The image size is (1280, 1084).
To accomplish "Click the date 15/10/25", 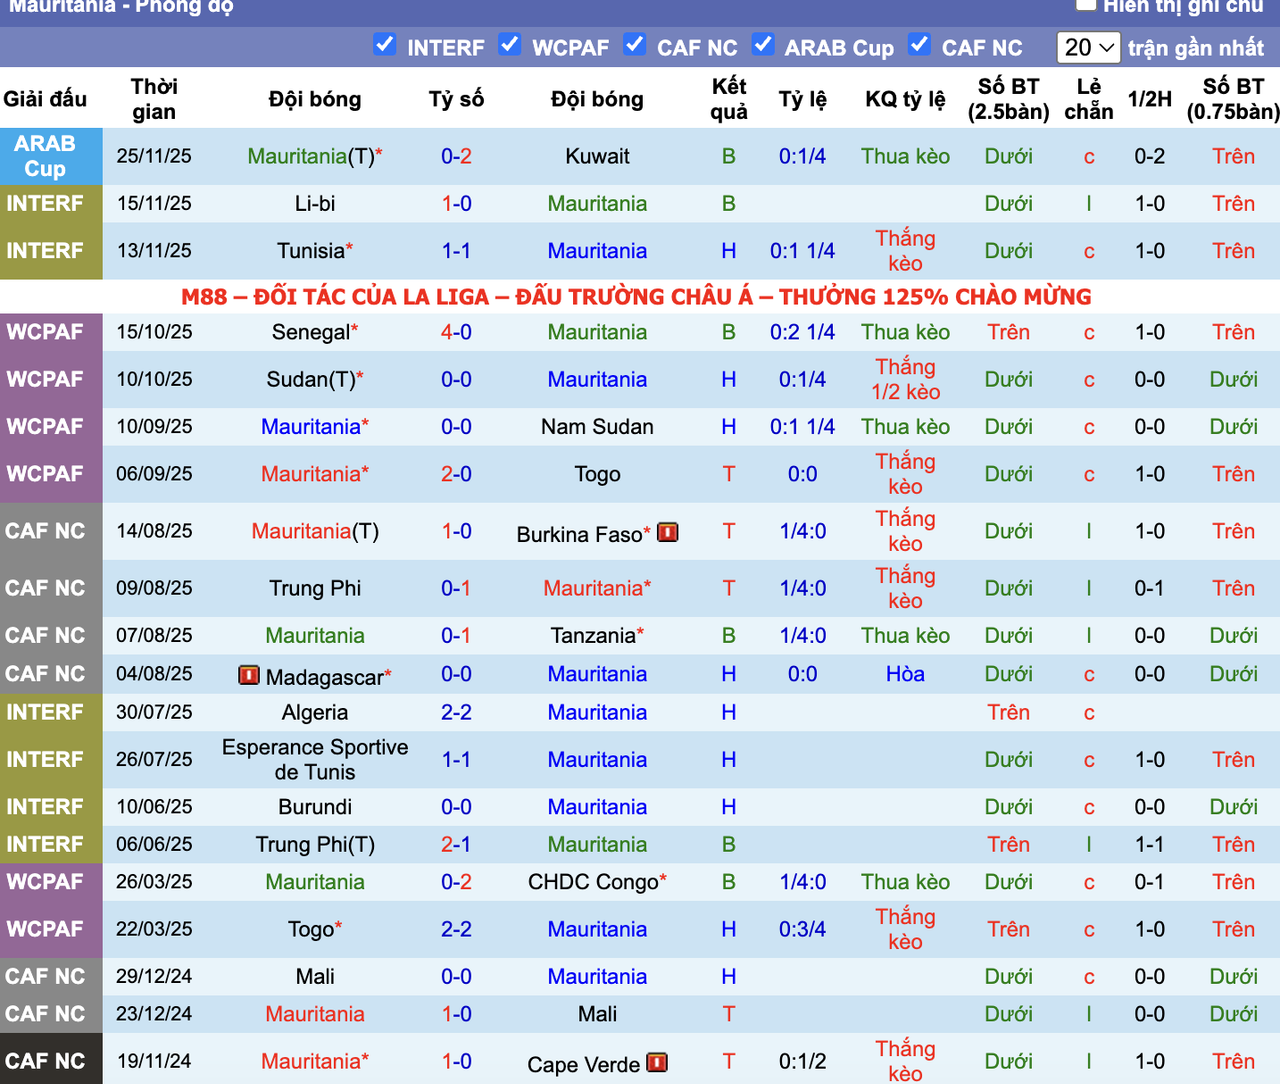I will pyautogui.click(x=154, y=332).
